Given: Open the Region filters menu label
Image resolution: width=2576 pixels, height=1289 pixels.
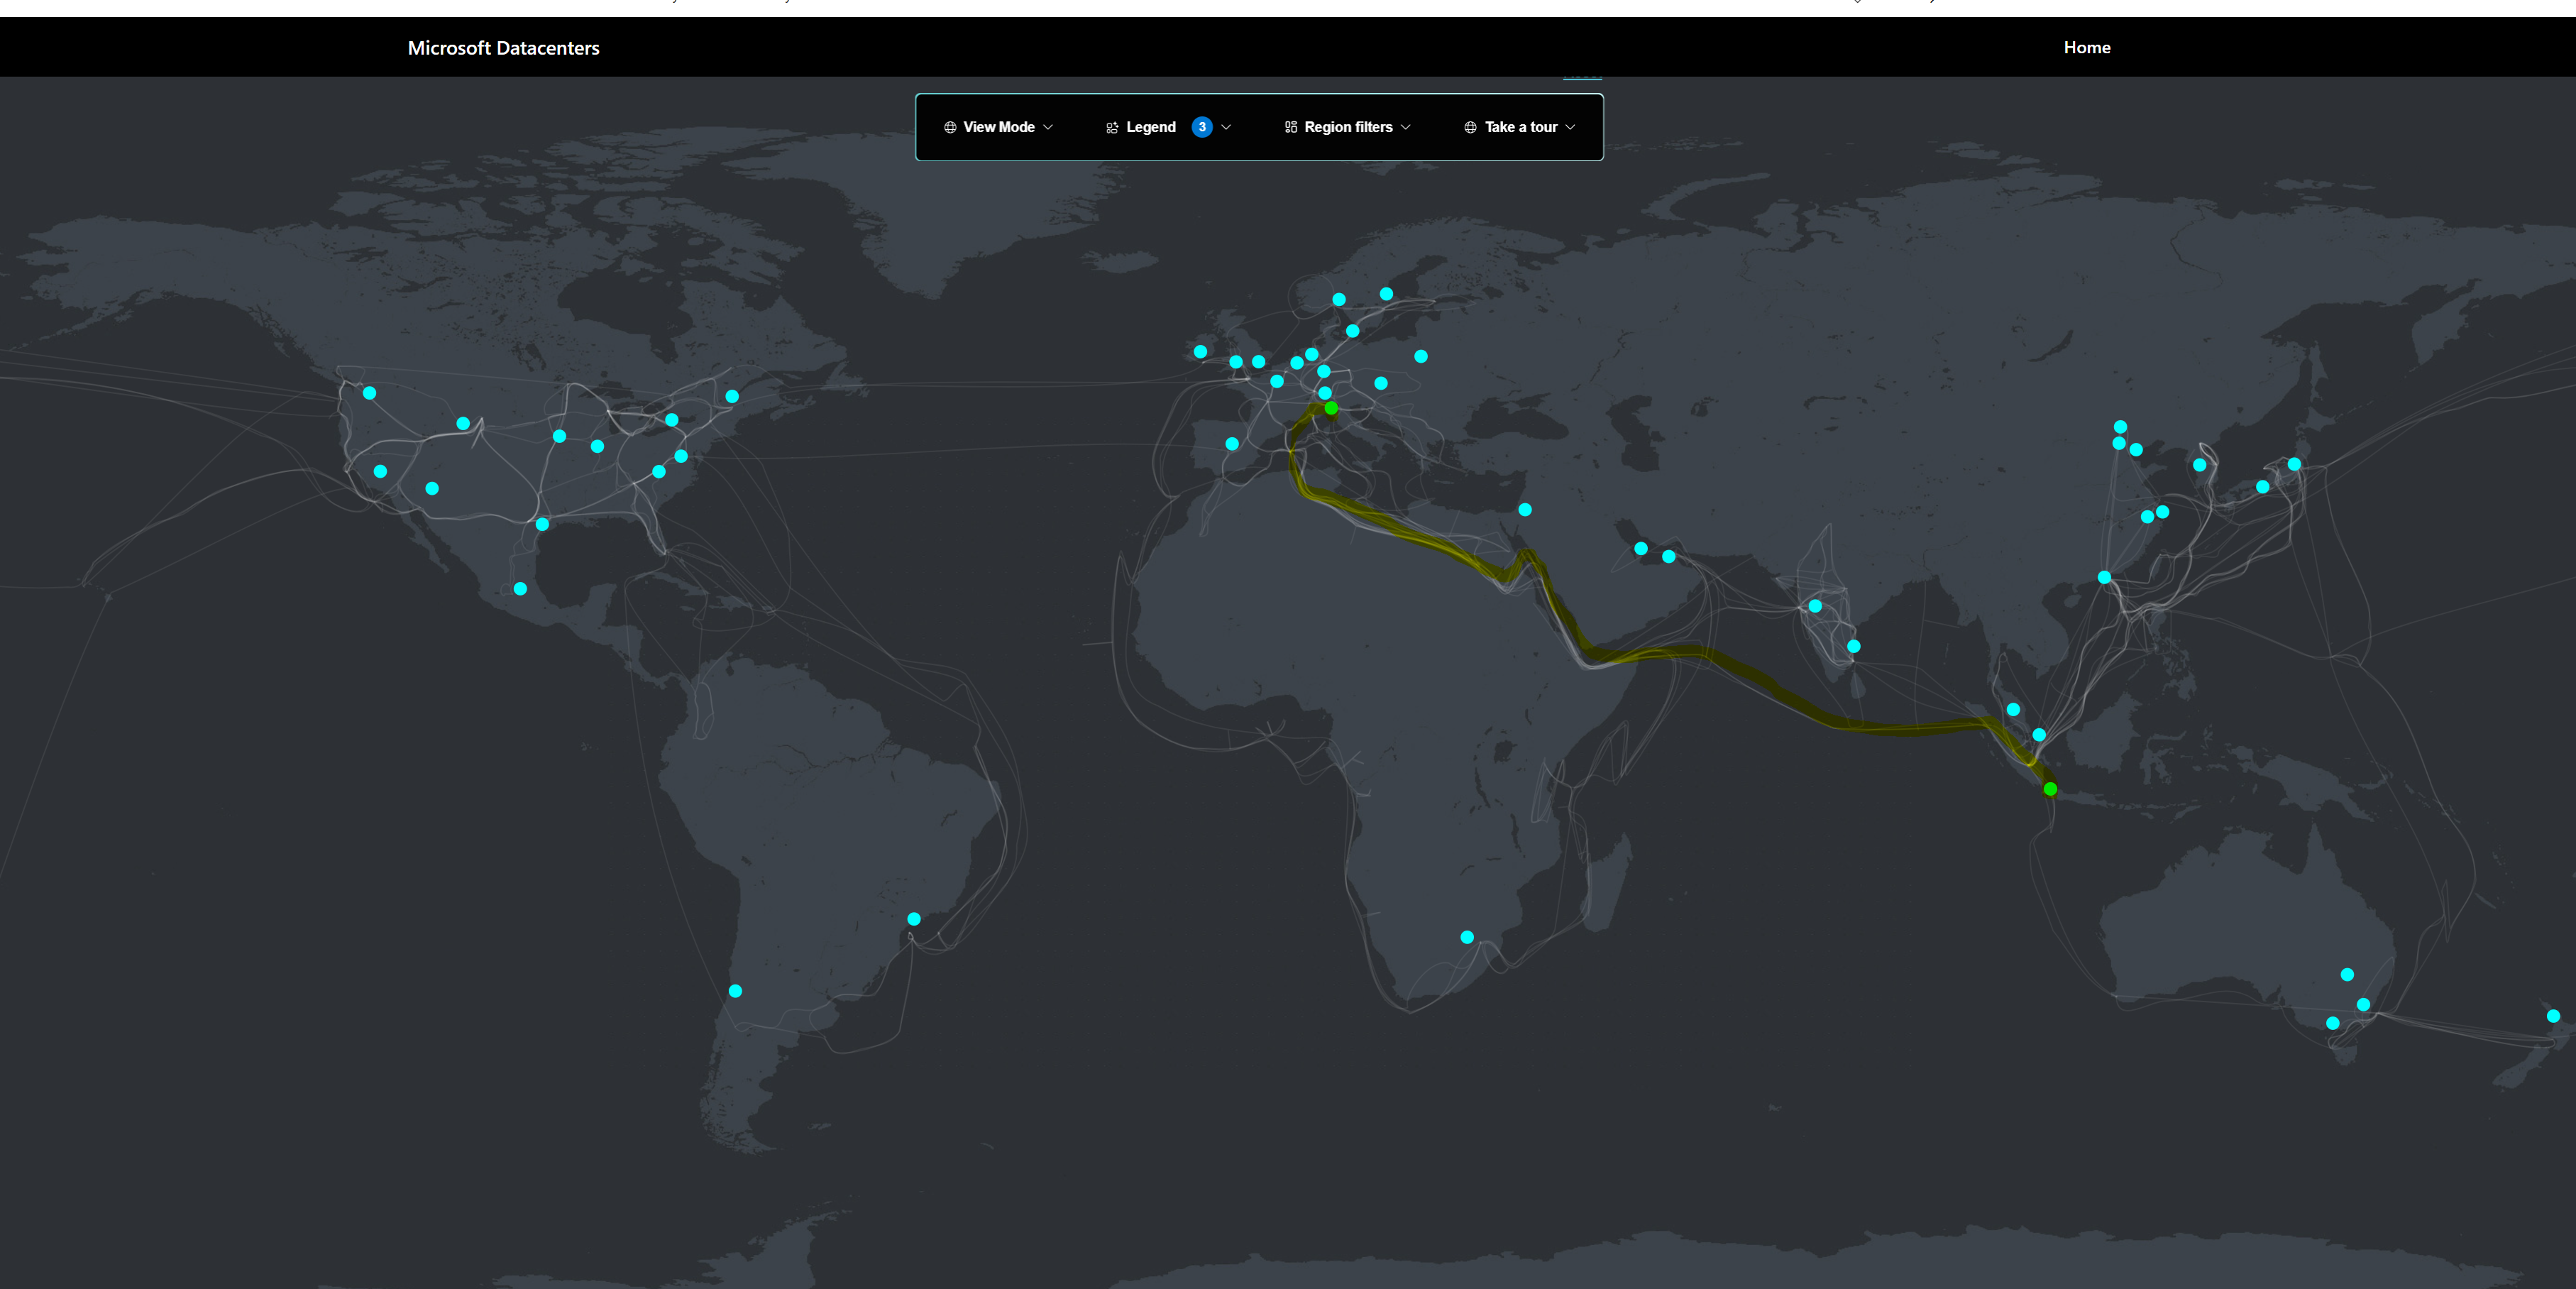Looking at the screenshot, I should (x=1348, y=127).
